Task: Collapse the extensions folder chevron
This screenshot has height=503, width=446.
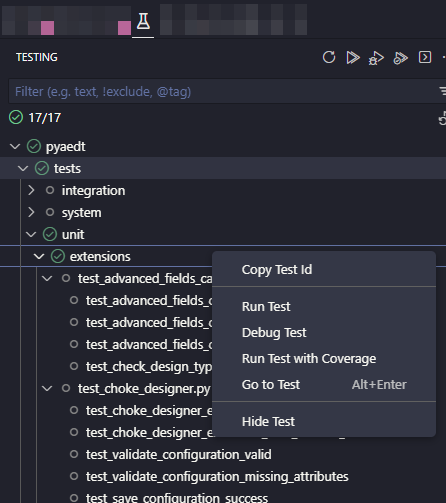Action: 39,256
